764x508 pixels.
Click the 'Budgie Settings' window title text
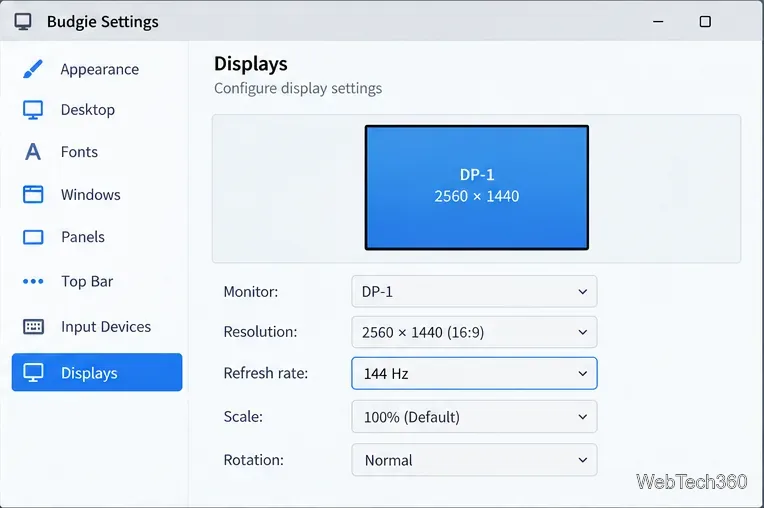pos(103,22)
